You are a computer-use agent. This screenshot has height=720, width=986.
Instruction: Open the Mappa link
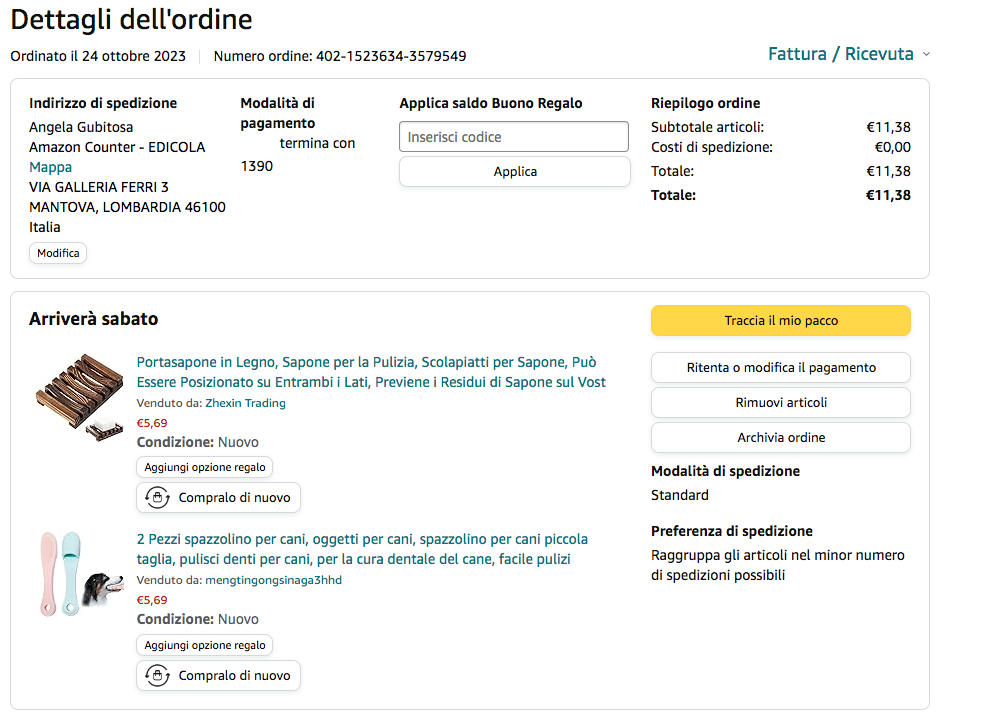click(50, 167)
